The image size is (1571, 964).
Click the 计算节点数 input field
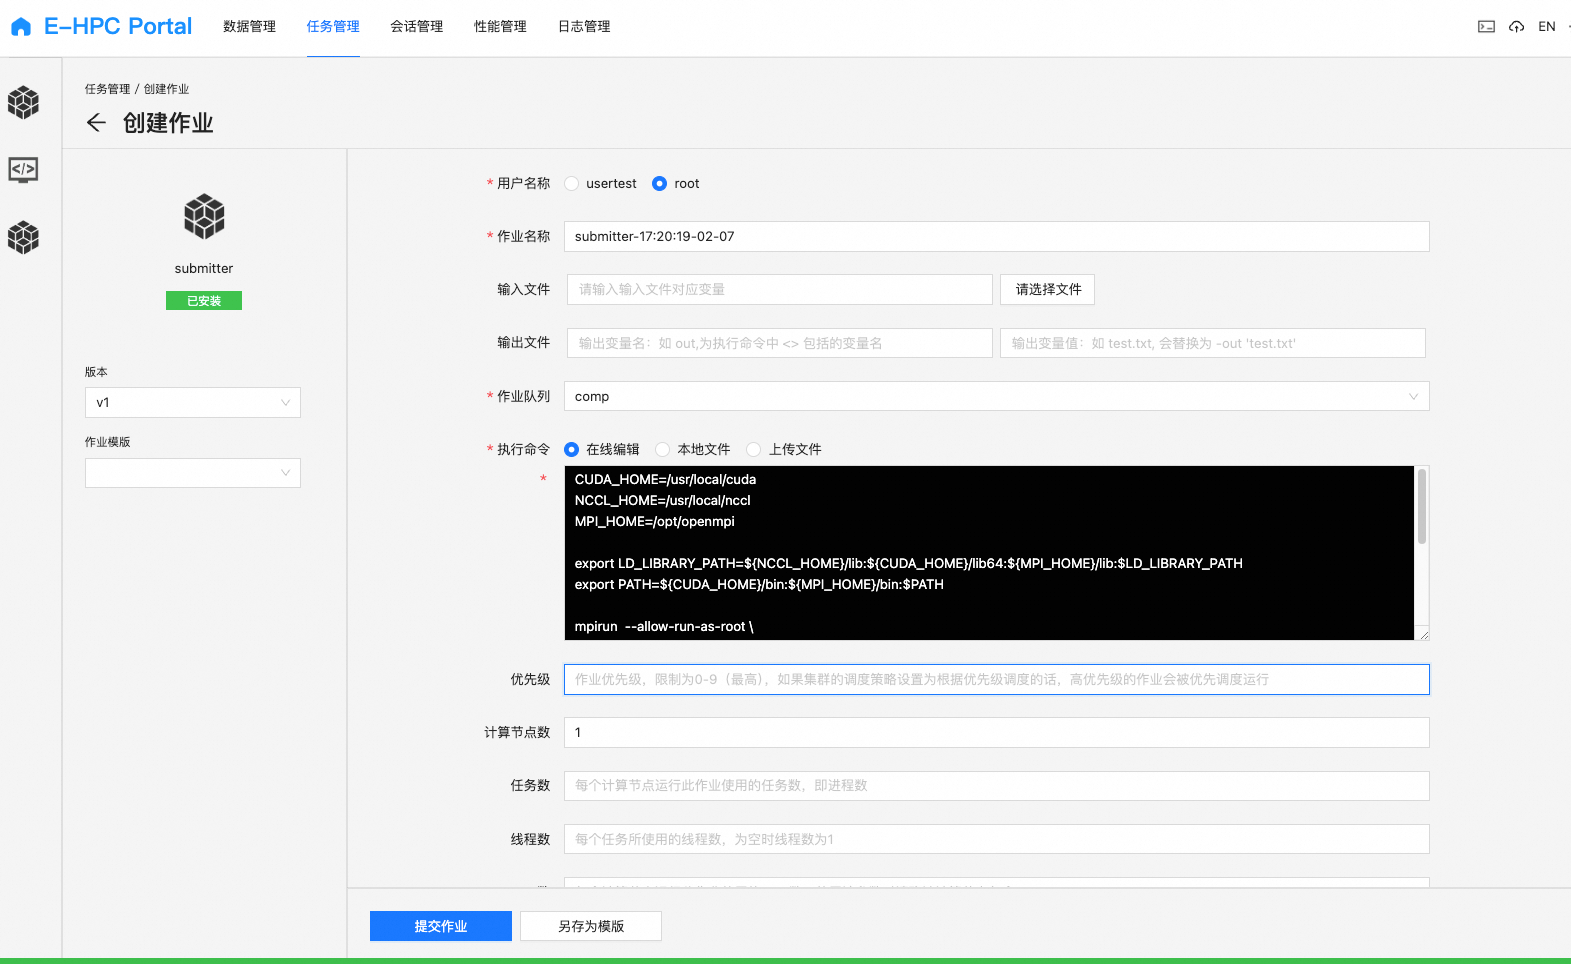(997, 733)
